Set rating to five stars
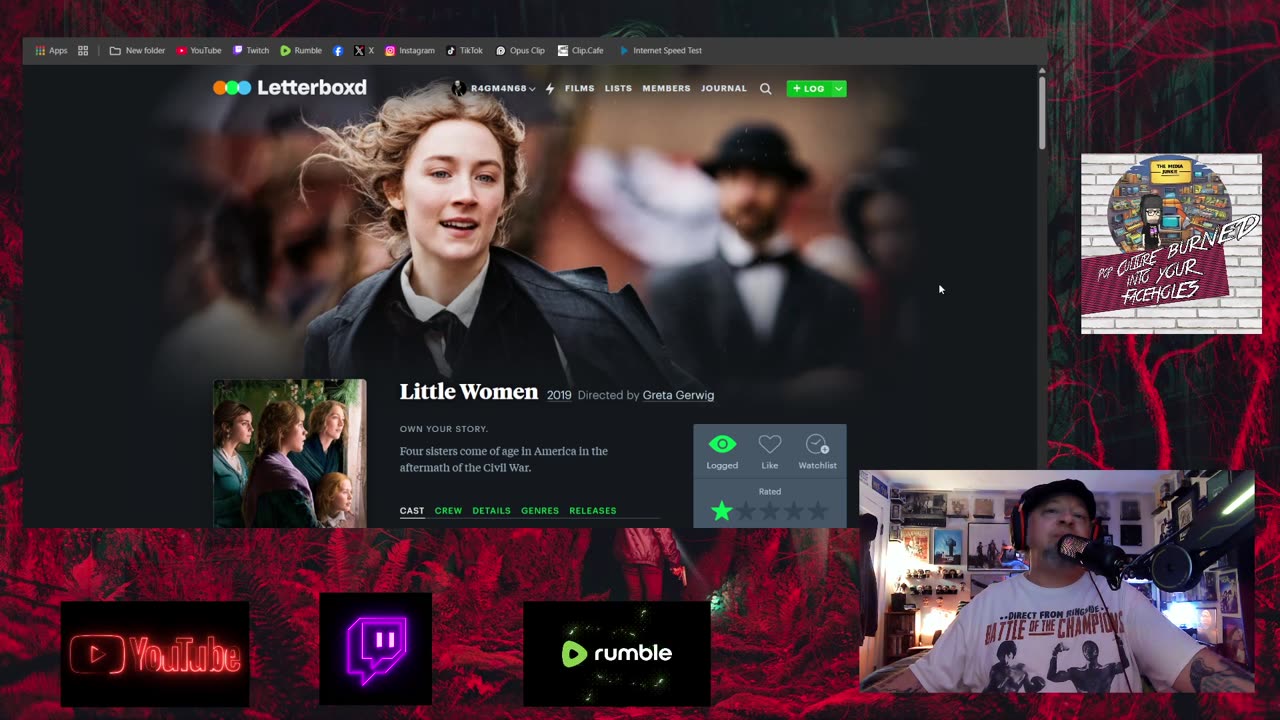 tap(817, 511)
